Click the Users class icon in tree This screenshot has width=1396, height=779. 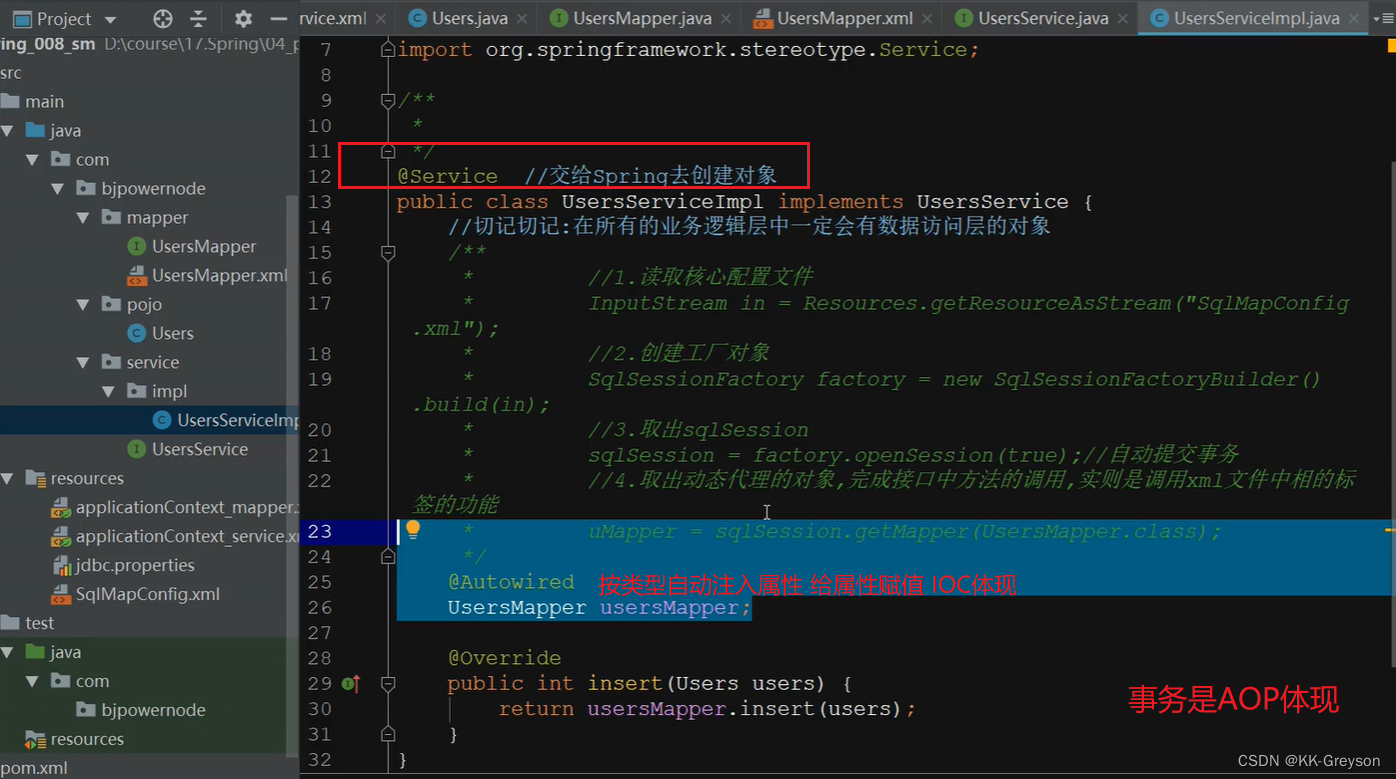pos(137,334)
